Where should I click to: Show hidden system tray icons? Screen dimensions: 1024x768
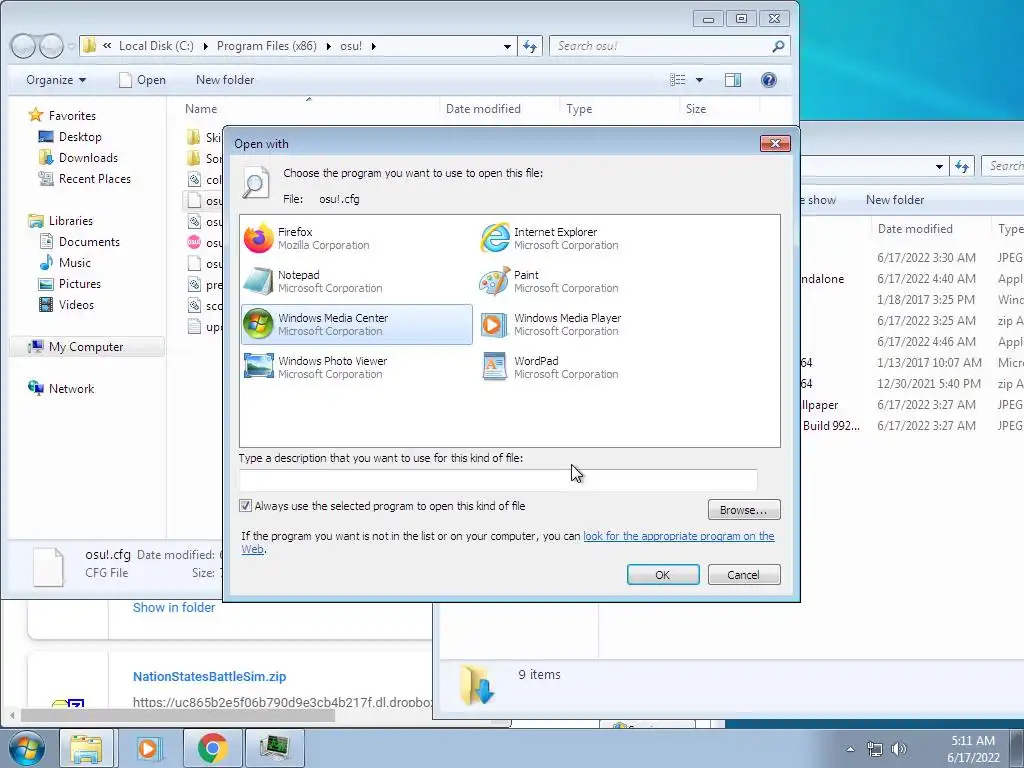[850, 749]
